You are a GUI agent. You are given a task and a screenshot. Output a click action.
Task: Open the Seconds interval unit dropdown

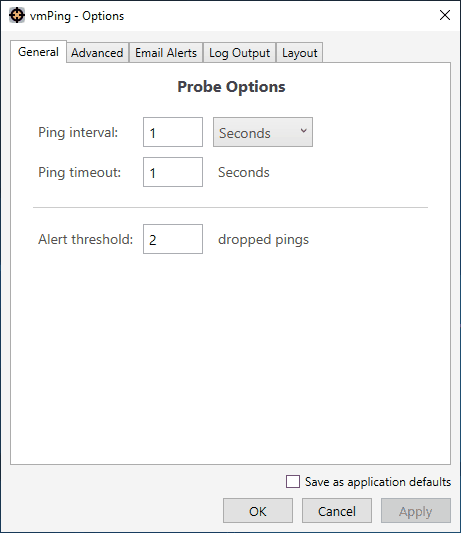263,132
